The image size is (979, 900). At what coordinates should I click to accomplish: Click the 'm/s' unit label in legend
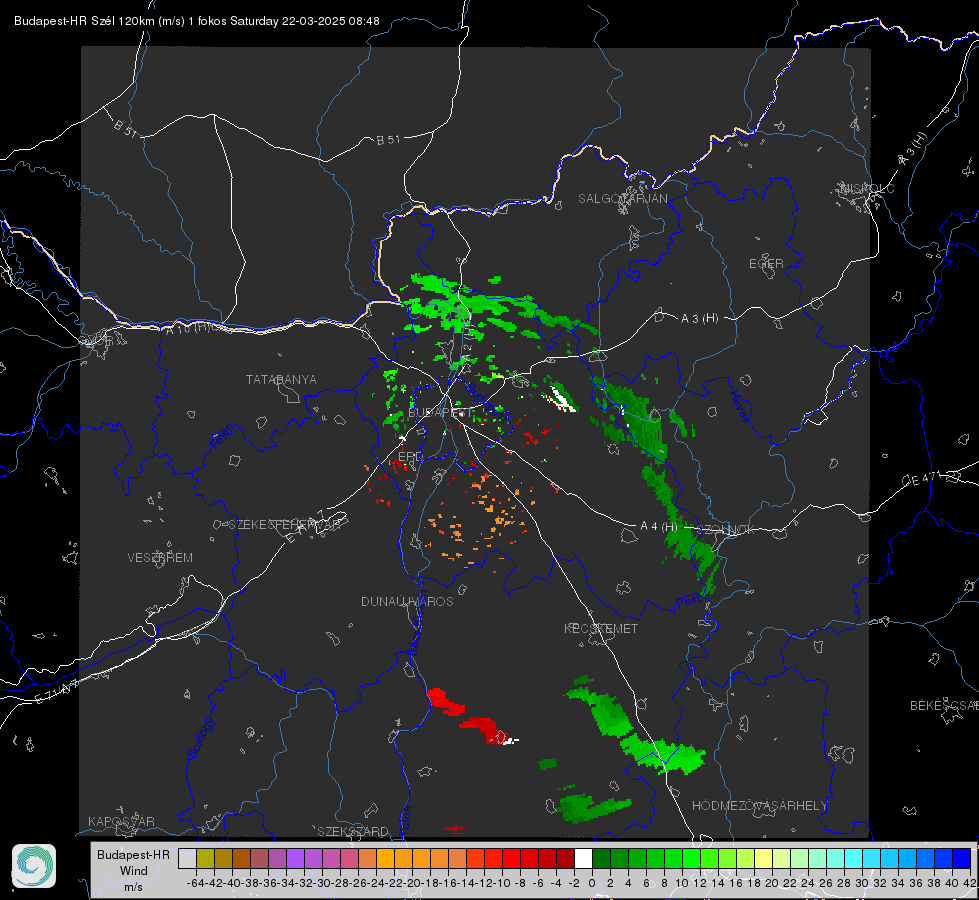click(133, 887)
